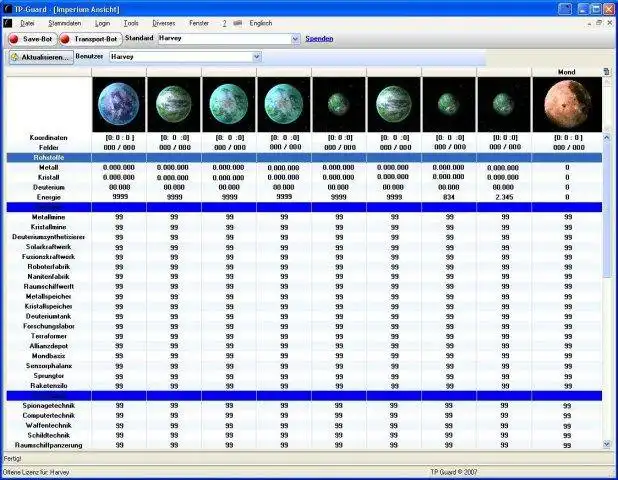Screen dimensions: 618x480
Task: Click the Kristall row label
Action: click(48, 177)
